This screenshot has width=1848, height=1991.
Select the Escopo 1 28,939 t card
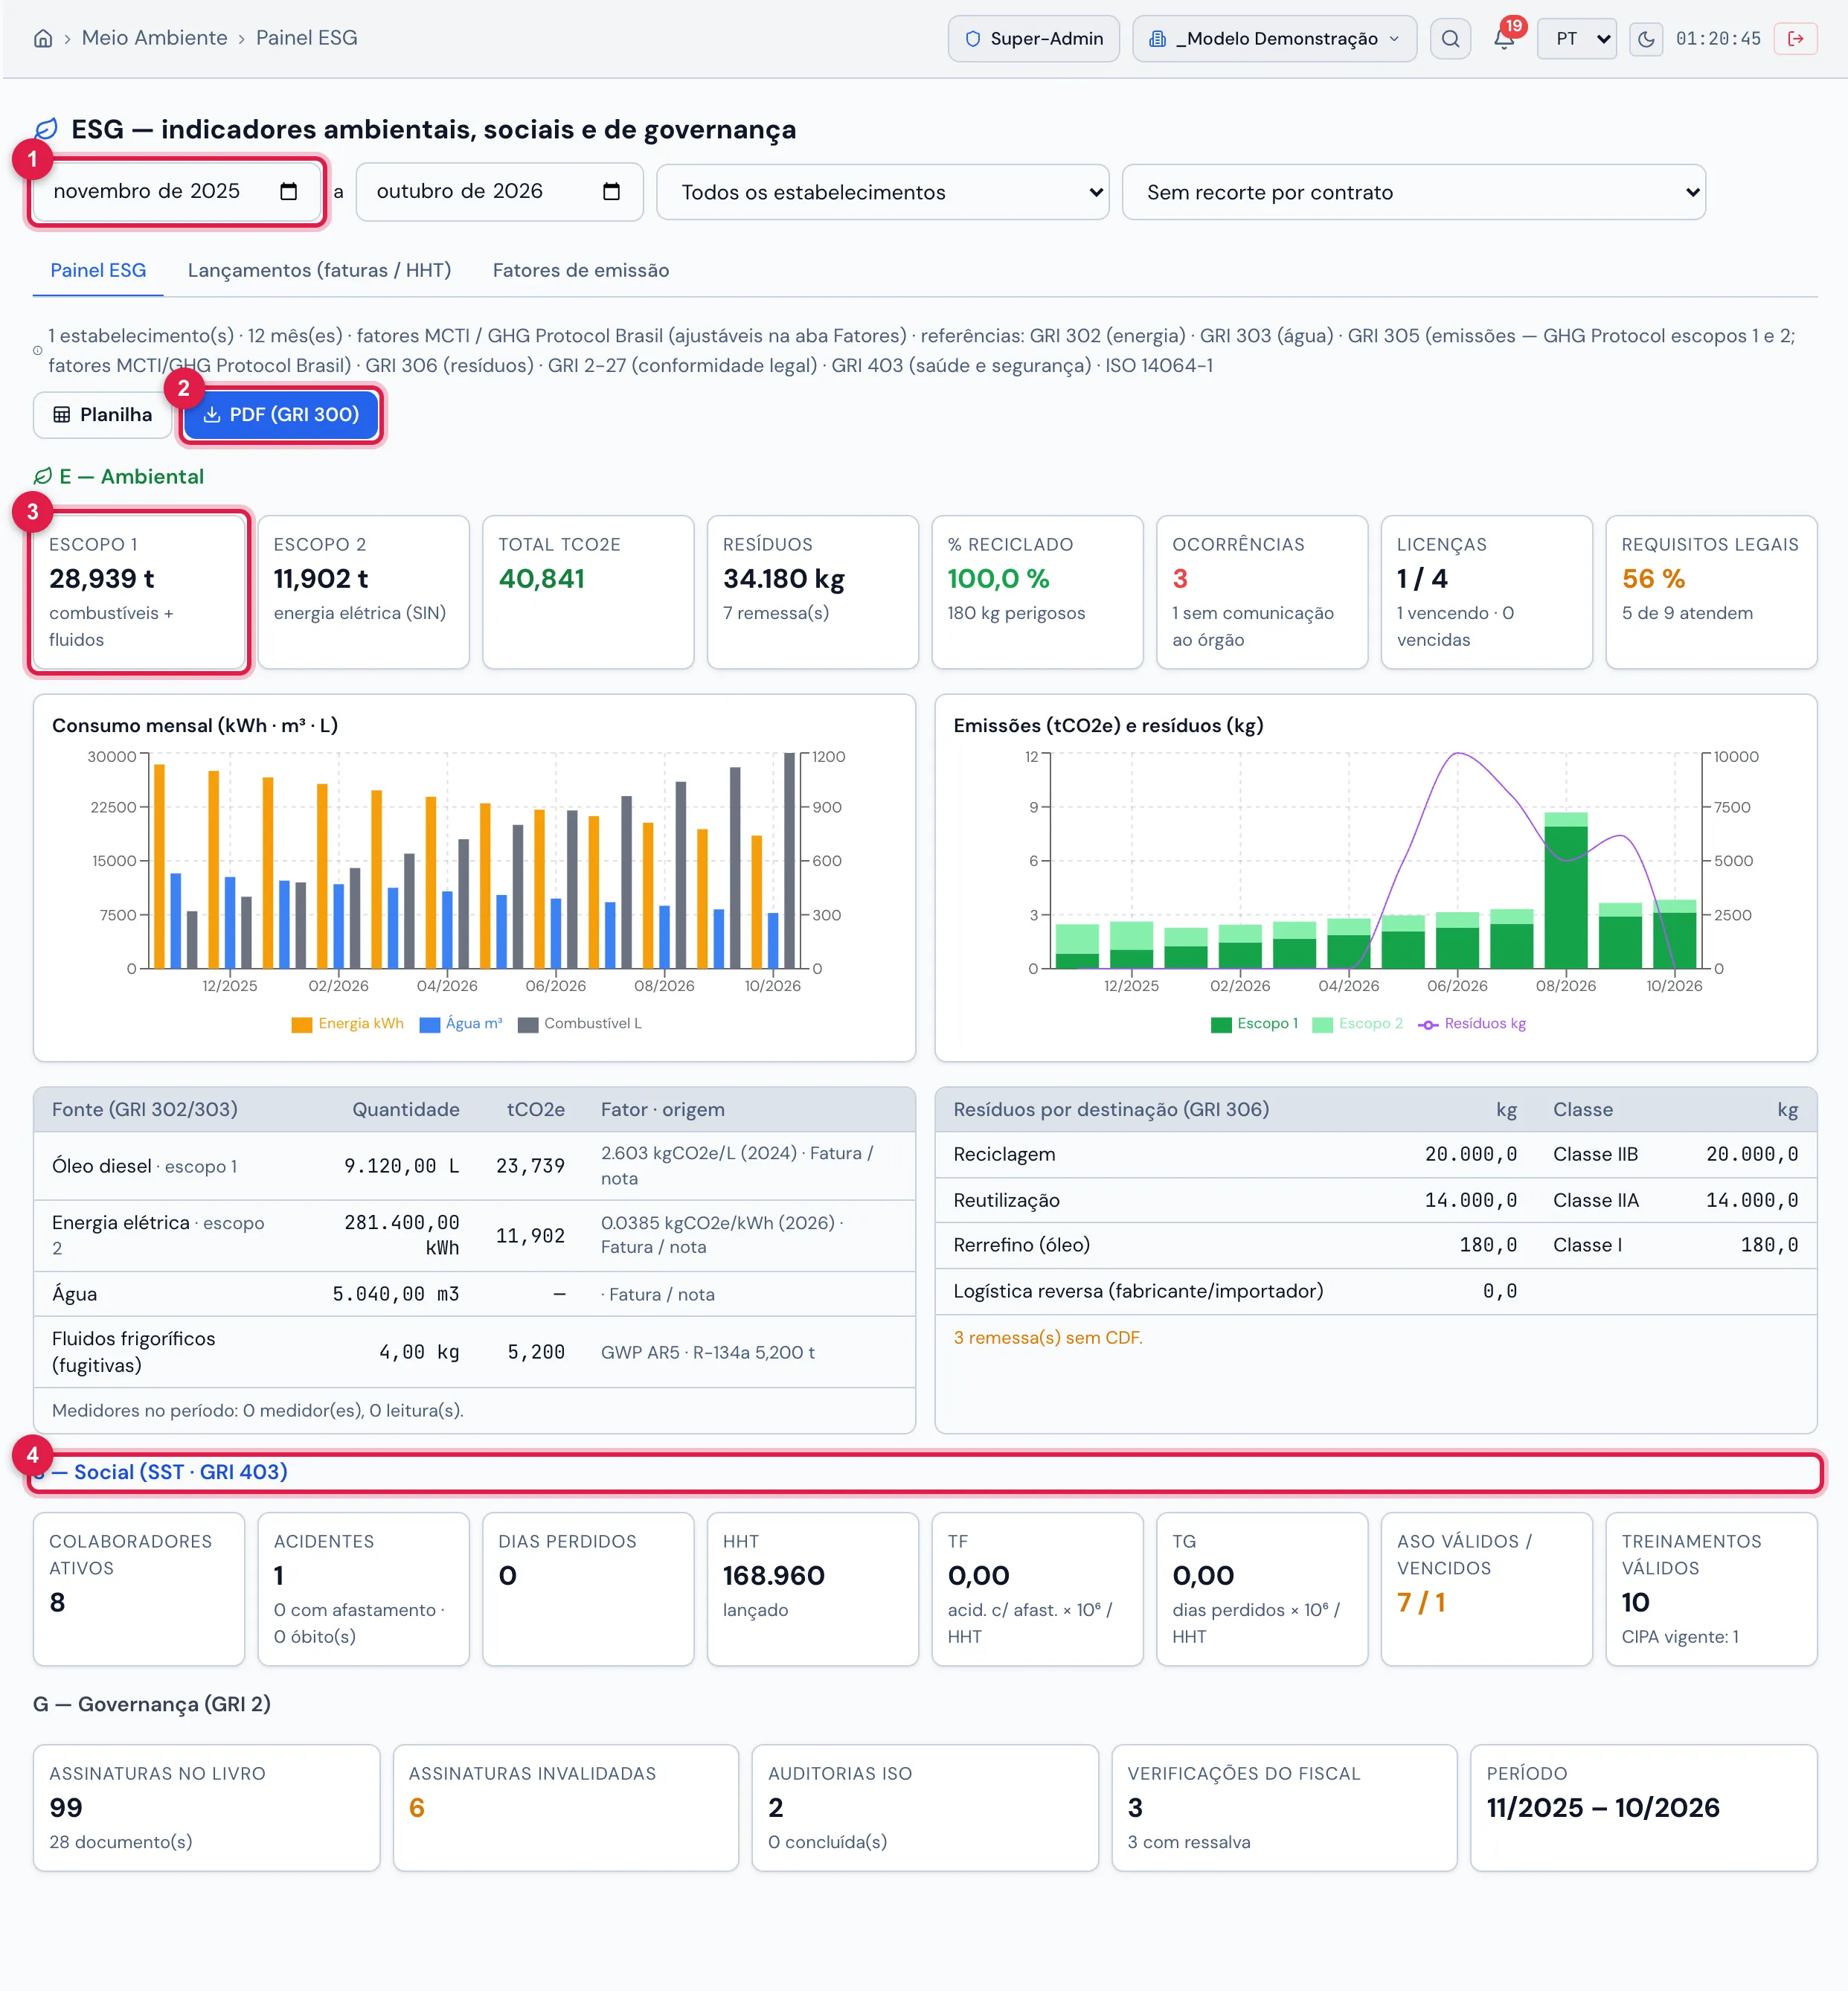(x=139, y=592)
